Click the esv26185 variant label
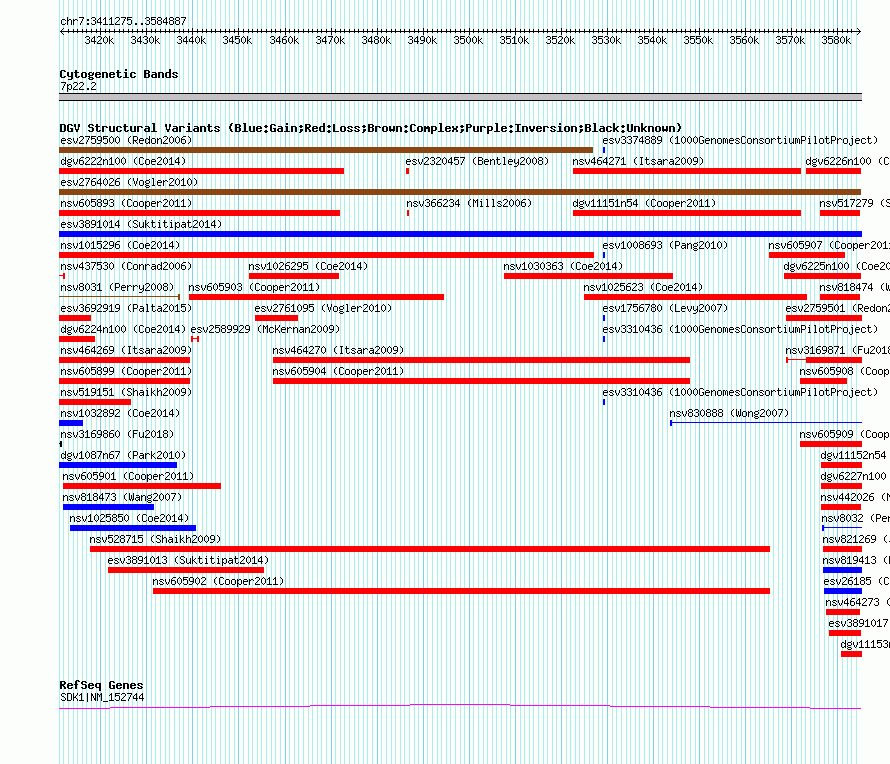This screenshot has height=764, width=890. tap(857, 581)
